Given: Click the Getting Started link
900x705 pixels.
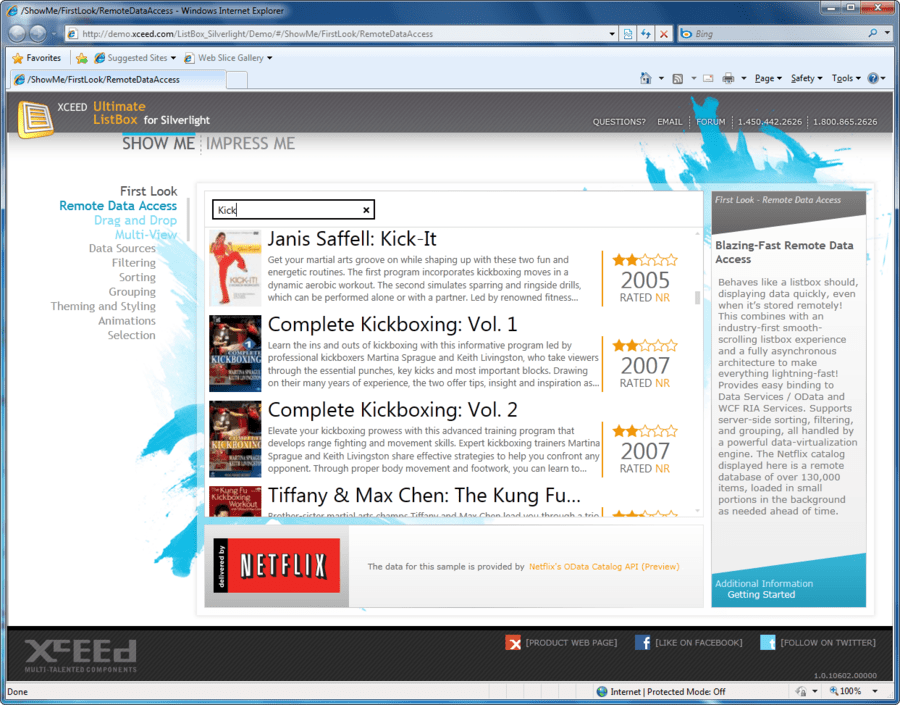Looking at the screenshot, I should [761, 595].
